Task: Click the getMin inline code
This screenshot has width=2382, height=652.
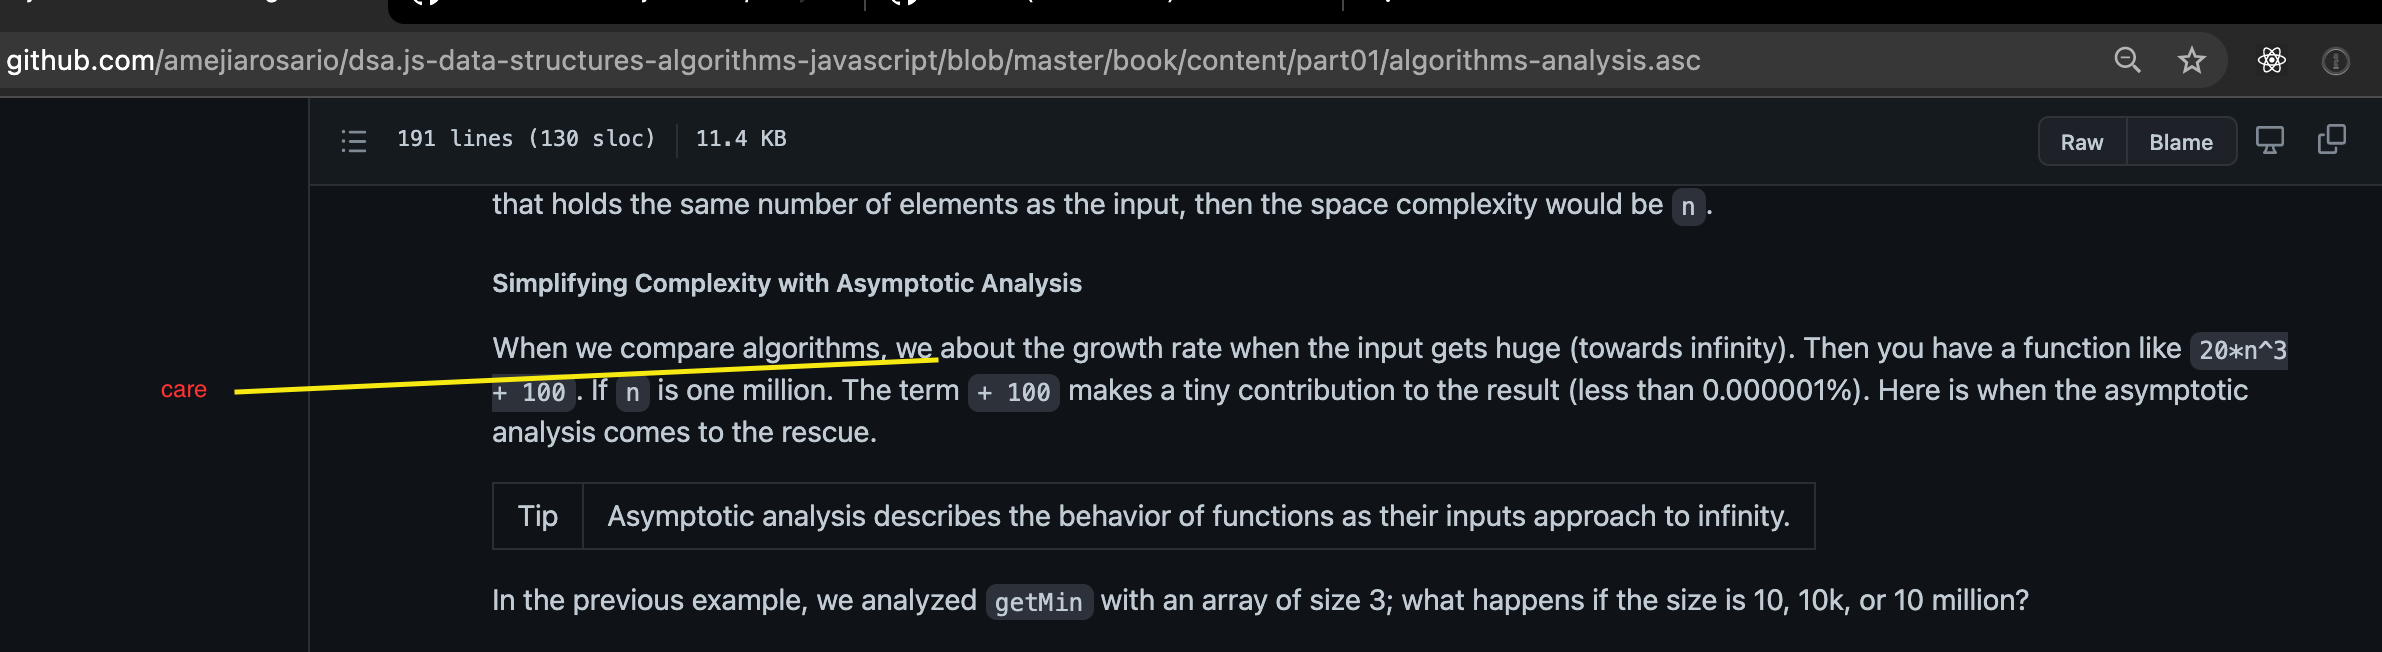Action: click(1038, 602)
